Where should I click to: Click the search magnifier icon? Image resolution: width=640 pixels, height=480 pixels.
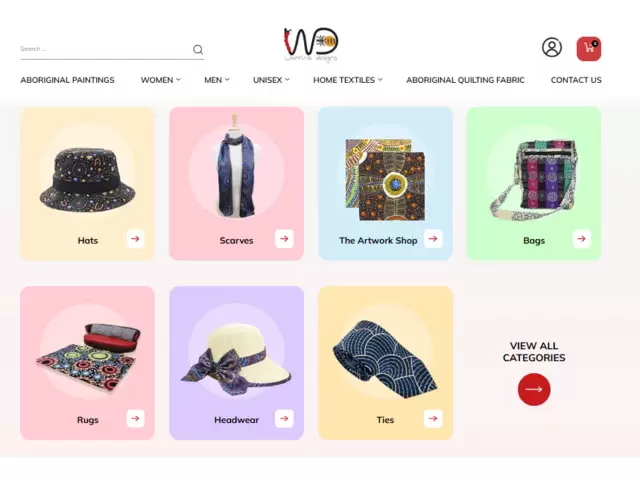[198, 49]
